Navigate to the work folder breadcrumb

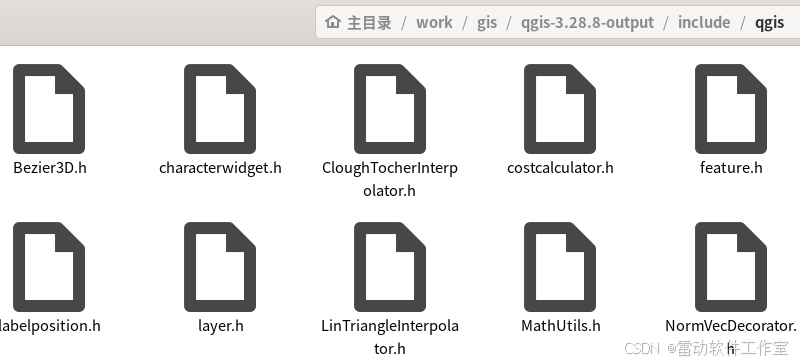click(x=434, y=22)
